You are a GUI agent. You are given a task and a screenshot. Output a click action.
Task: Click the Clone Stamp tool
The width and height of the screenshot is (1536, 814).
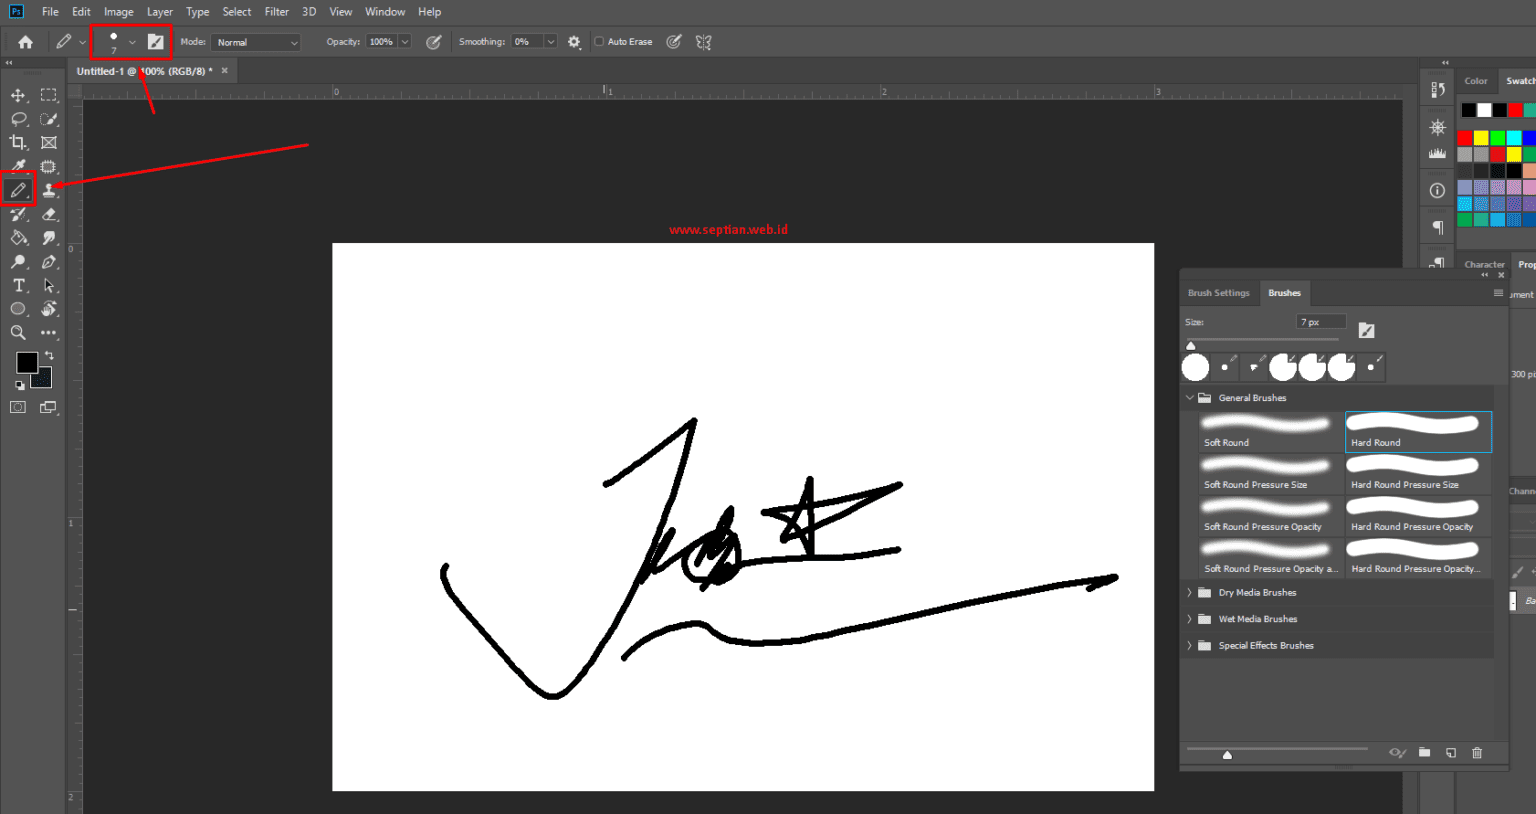click(49, 190)
